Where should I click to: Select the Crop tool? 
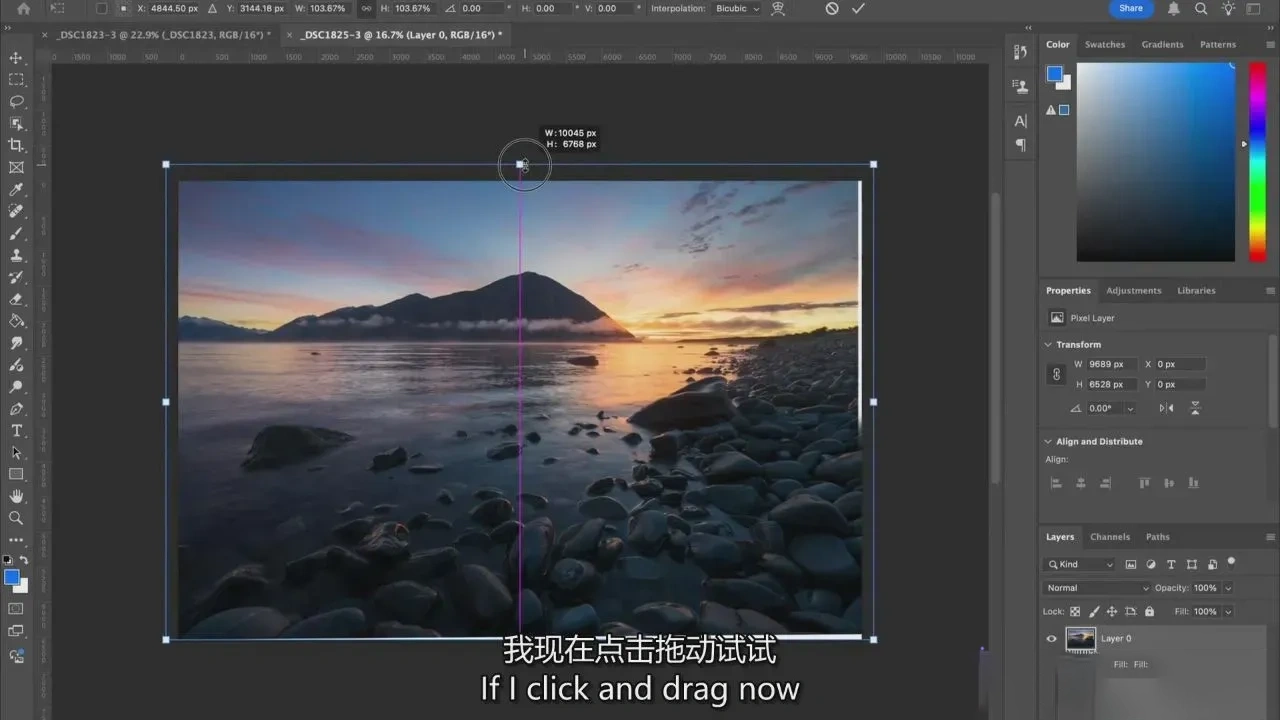point(16,146)
